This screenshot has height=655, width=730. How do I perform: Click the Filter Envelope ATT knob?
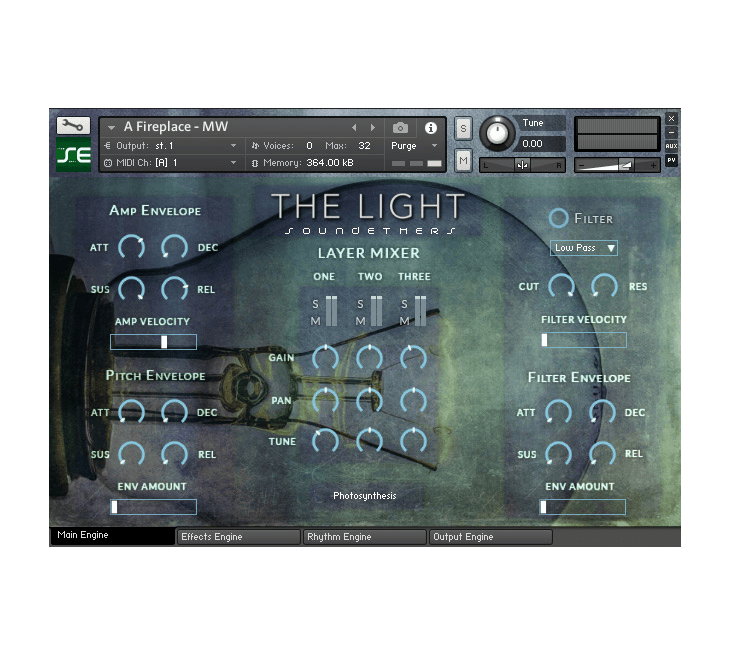(558, 412)
